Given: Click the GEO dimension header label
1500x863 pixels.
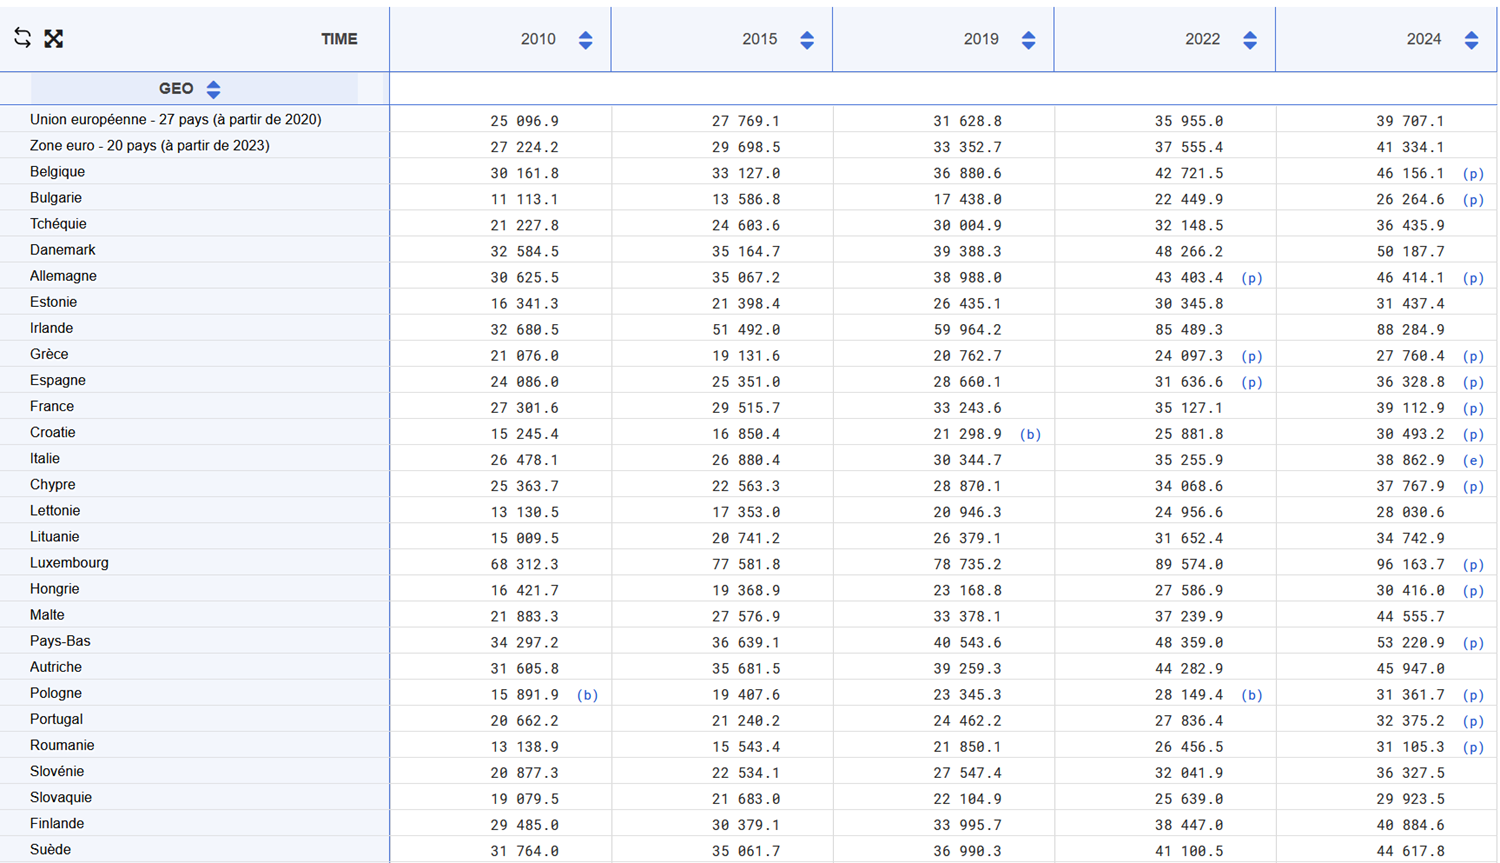Looking at the screenshot, I should [176, 89].
